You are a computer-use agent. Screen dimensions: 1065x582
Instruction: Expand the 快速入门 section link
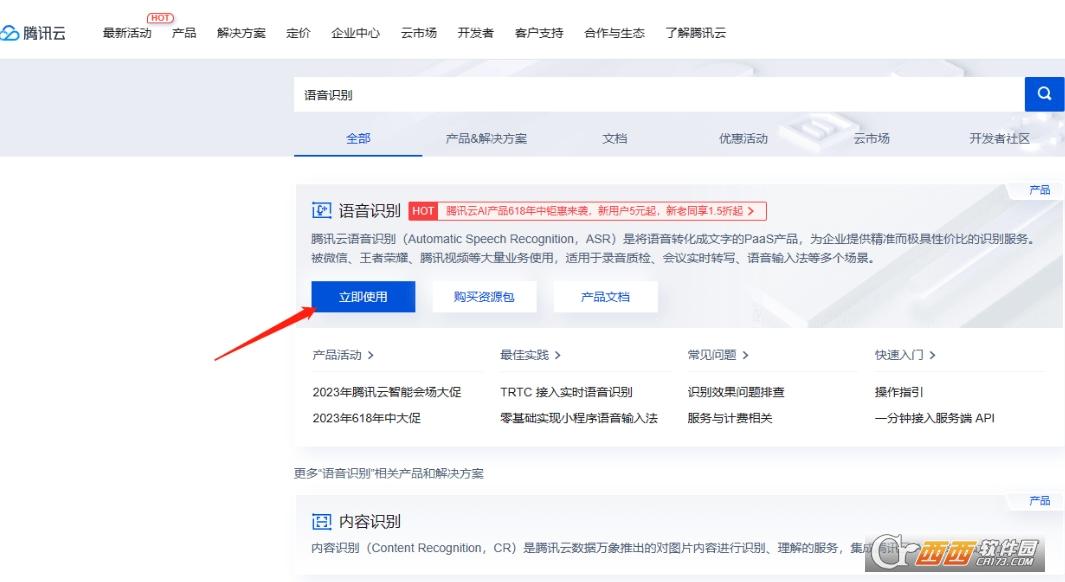pos(905,355)
